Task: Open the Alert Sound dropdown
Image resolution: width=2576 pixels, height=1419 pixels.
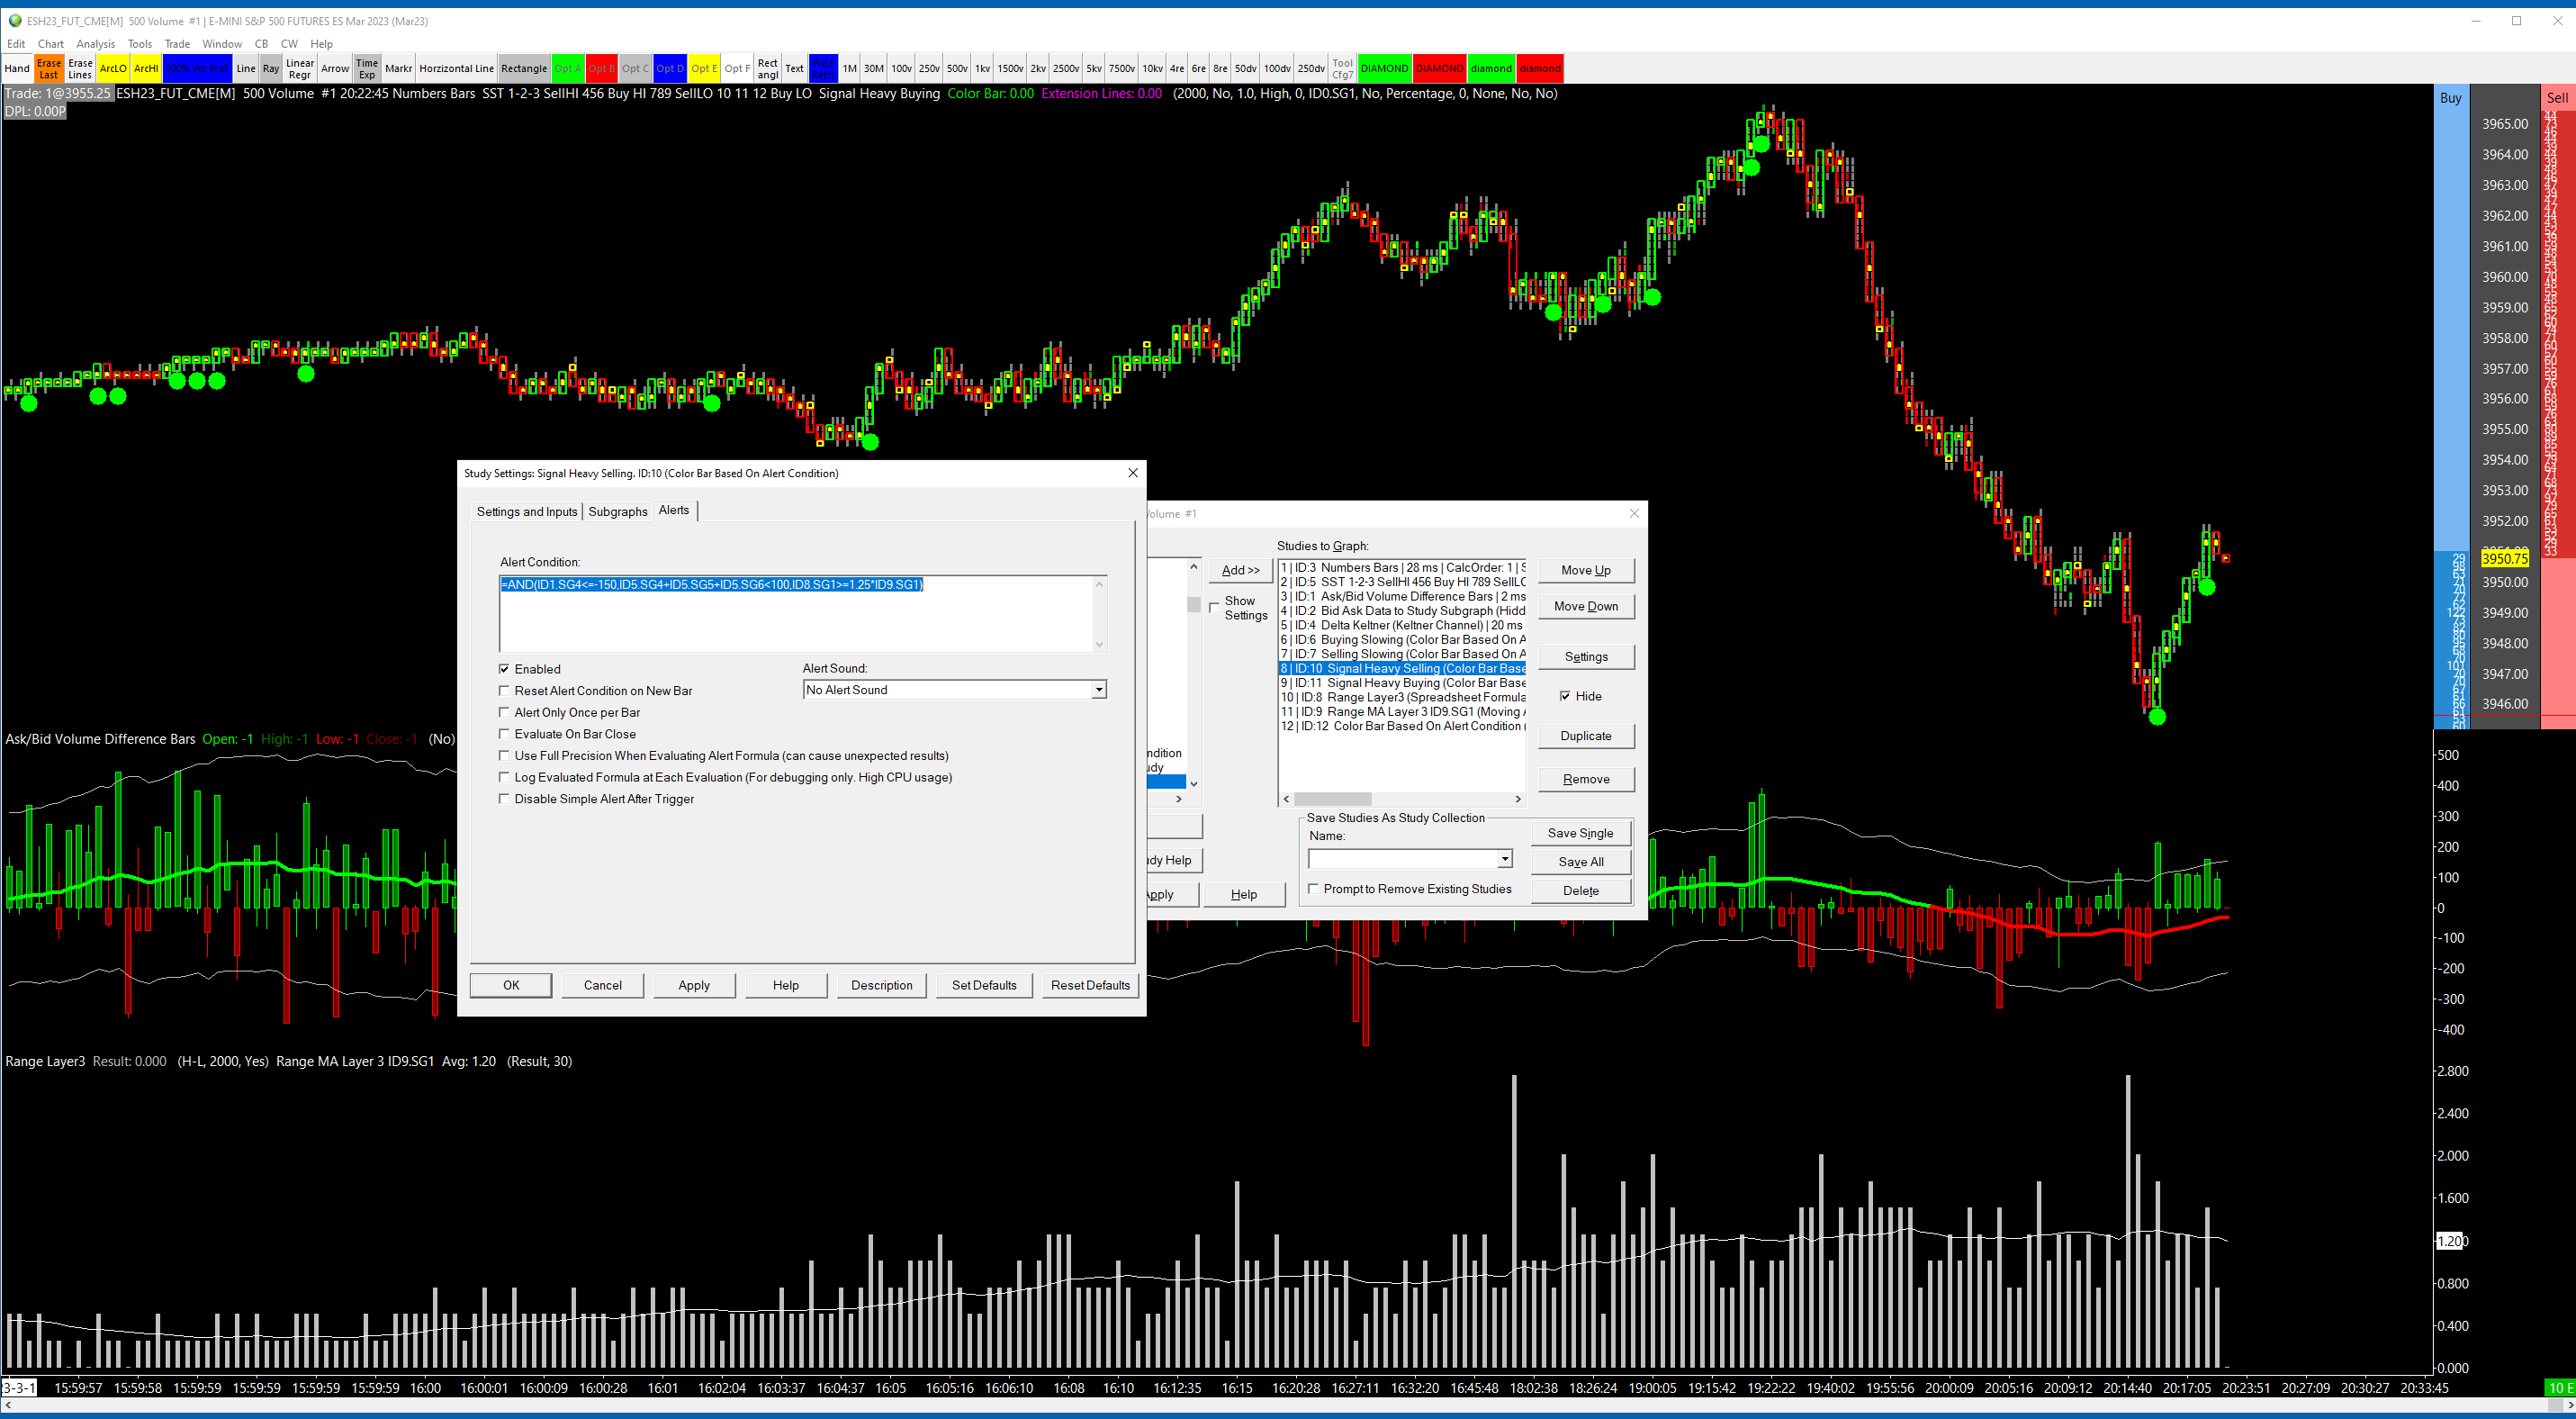Action: tap(1098, 690)
